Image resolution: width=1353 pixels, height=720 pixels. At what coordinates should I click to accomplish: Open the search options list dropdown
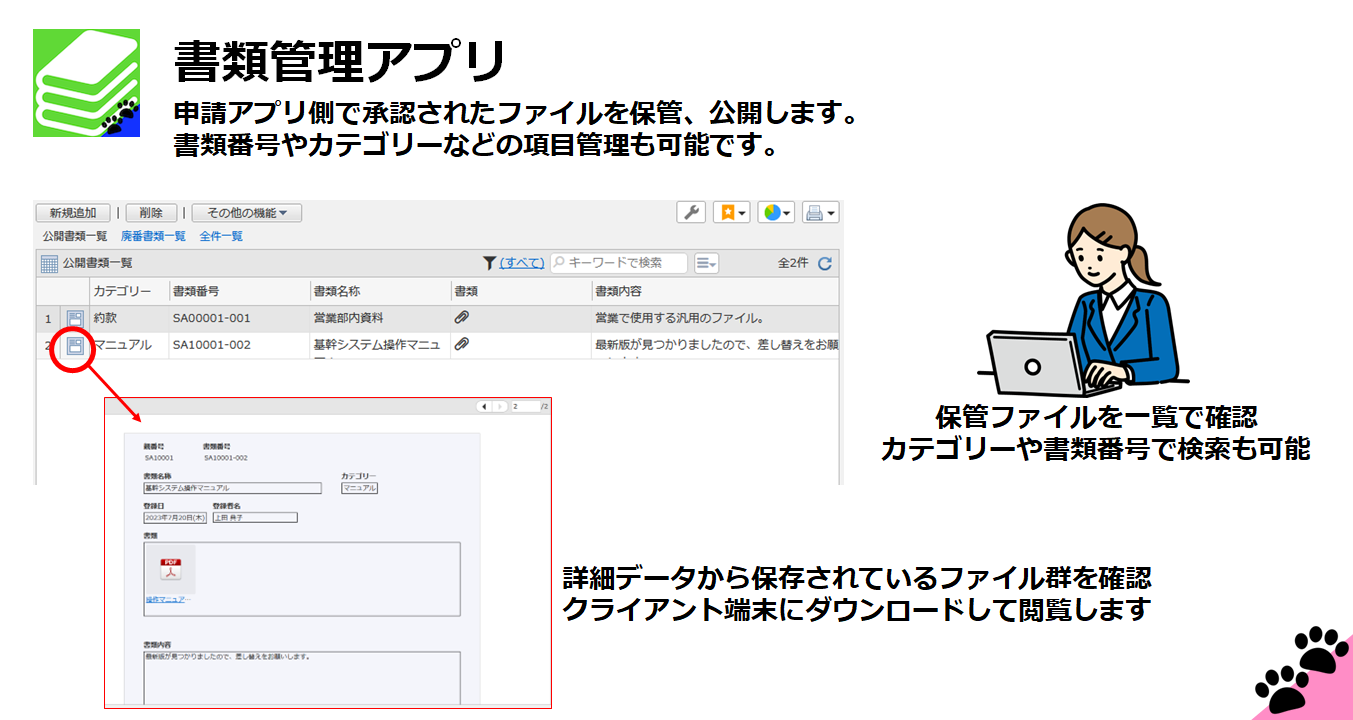click(706, 263)
